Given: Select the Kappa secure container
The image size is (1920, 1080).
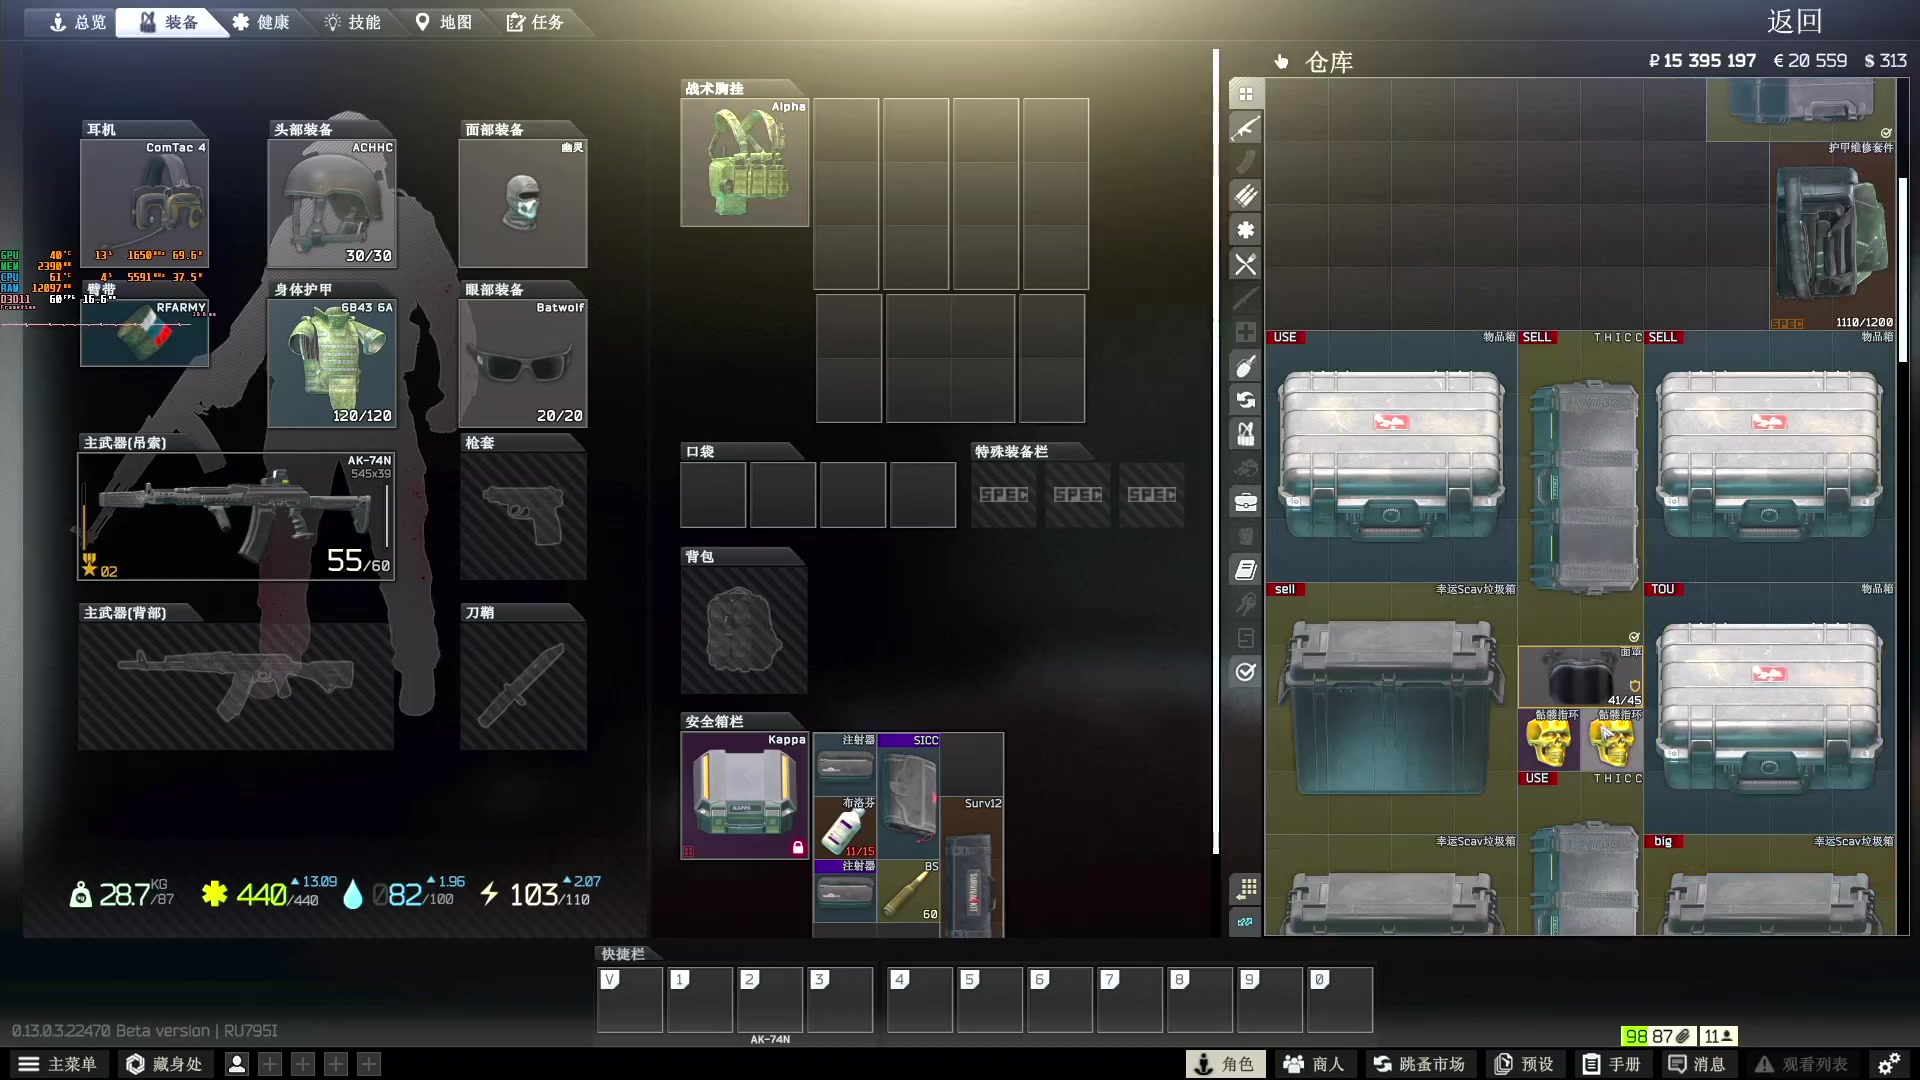Looking at the screenshot, I should (745, 796).
